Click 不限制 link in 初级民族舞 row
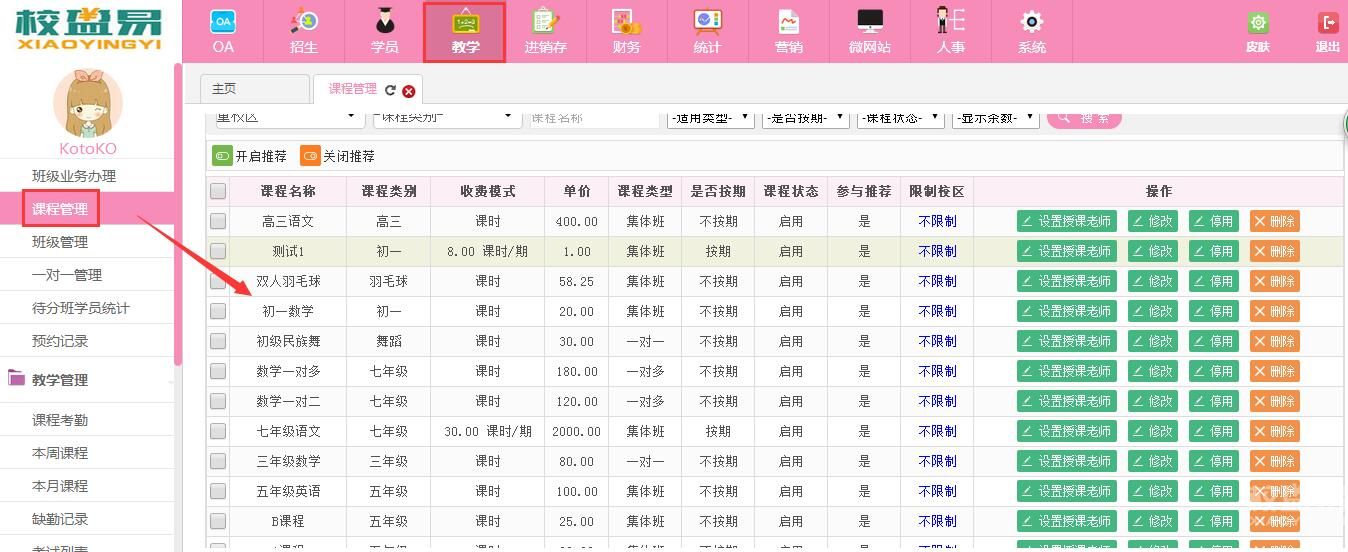 (x=937, y=342)
